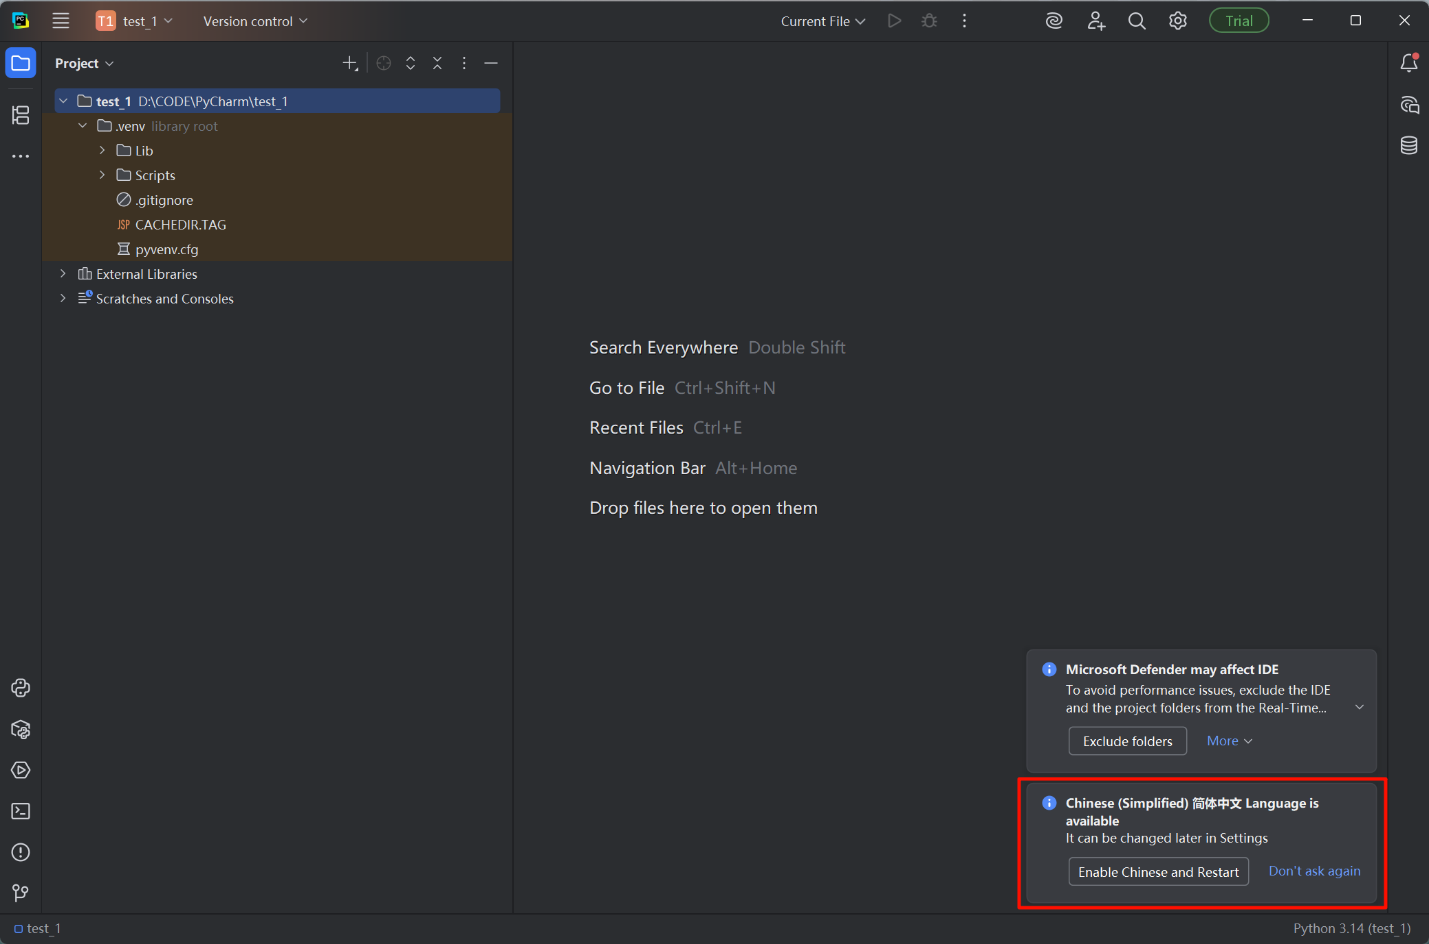1429x944 pixels.
Task: Open the Database tool window
Action: [1409, 145]
